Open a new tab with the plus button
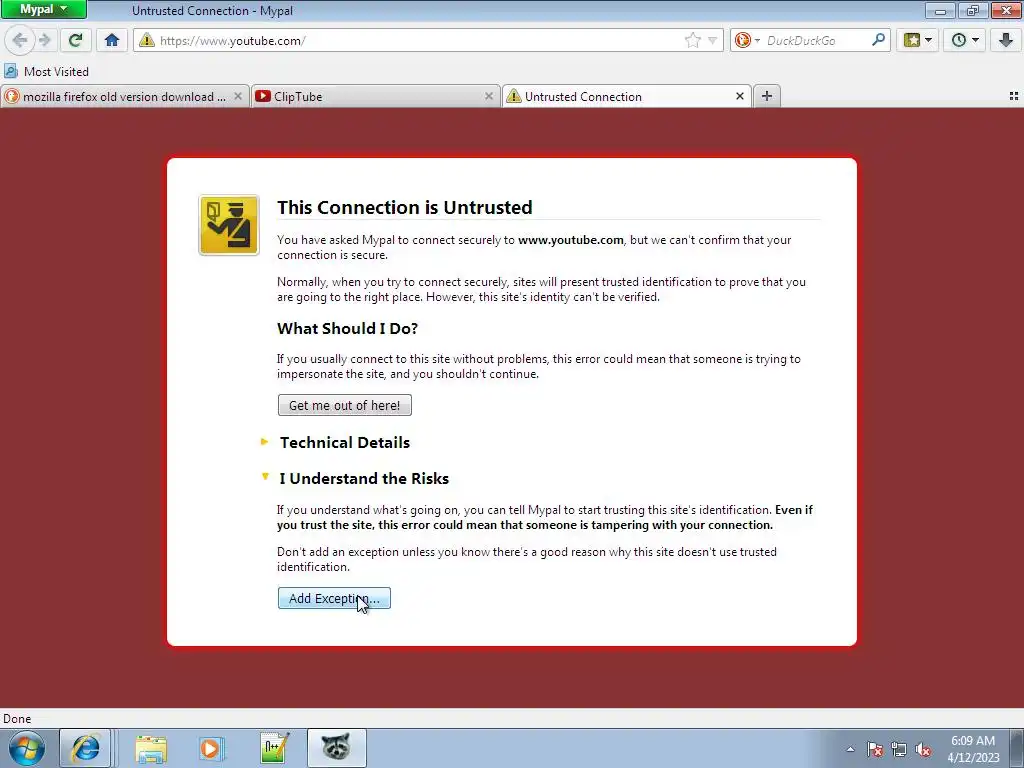Viewport: 1024px width, 768px height. tap(767, 96)
